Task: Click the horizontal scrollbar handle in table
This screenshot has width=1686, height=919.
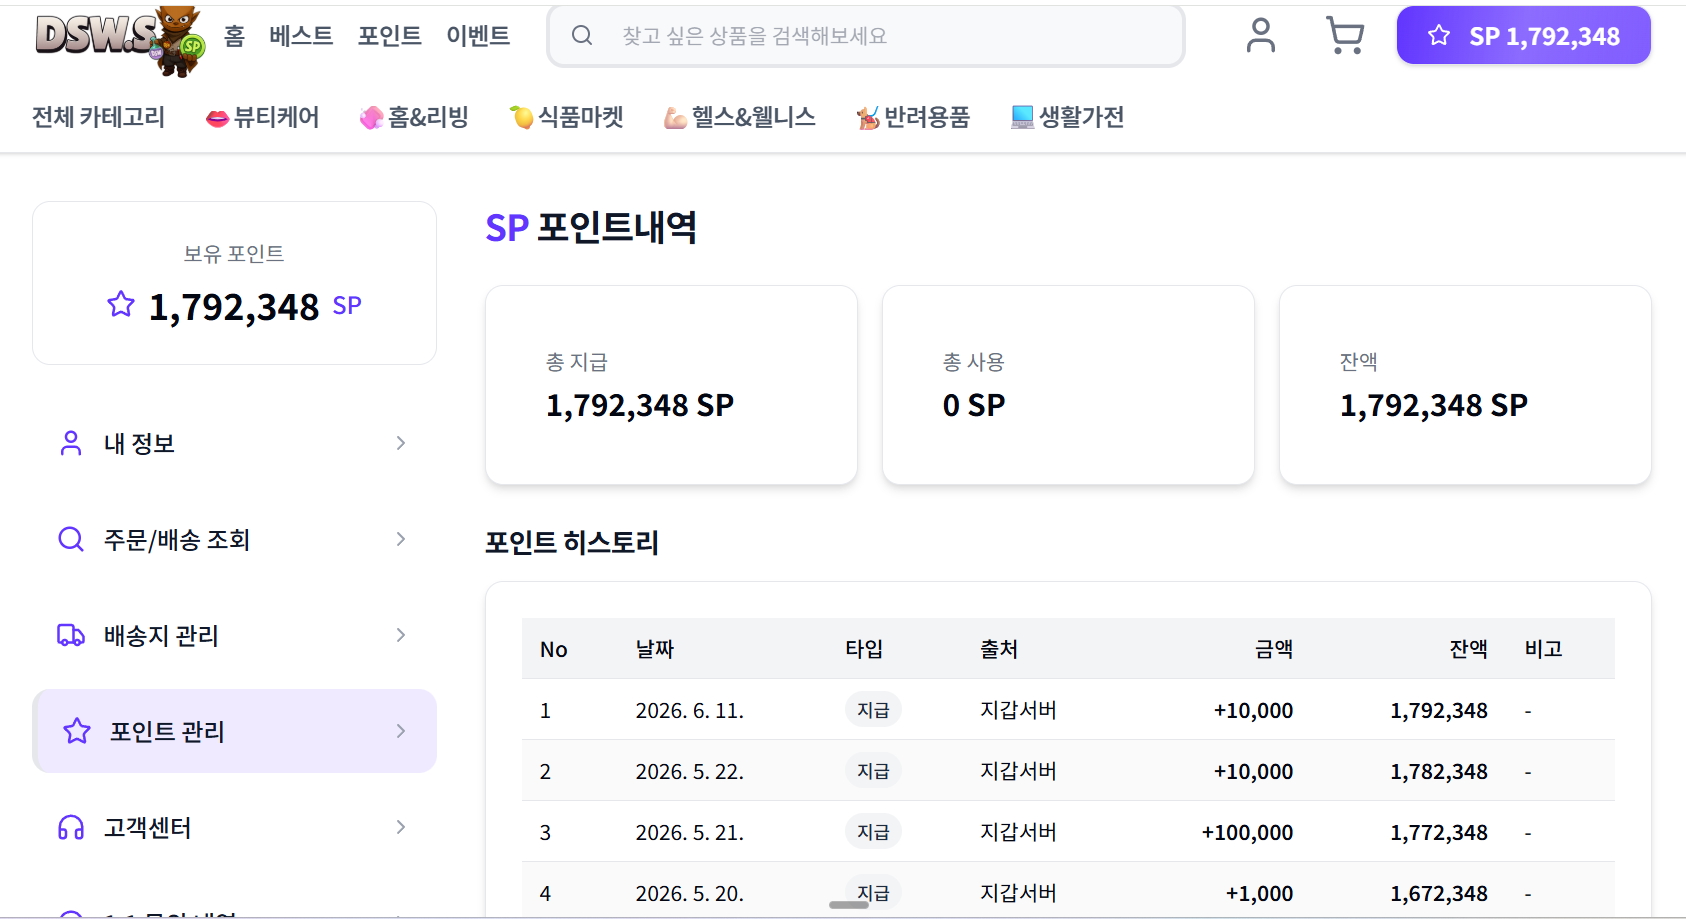Action: pos(849,905)
